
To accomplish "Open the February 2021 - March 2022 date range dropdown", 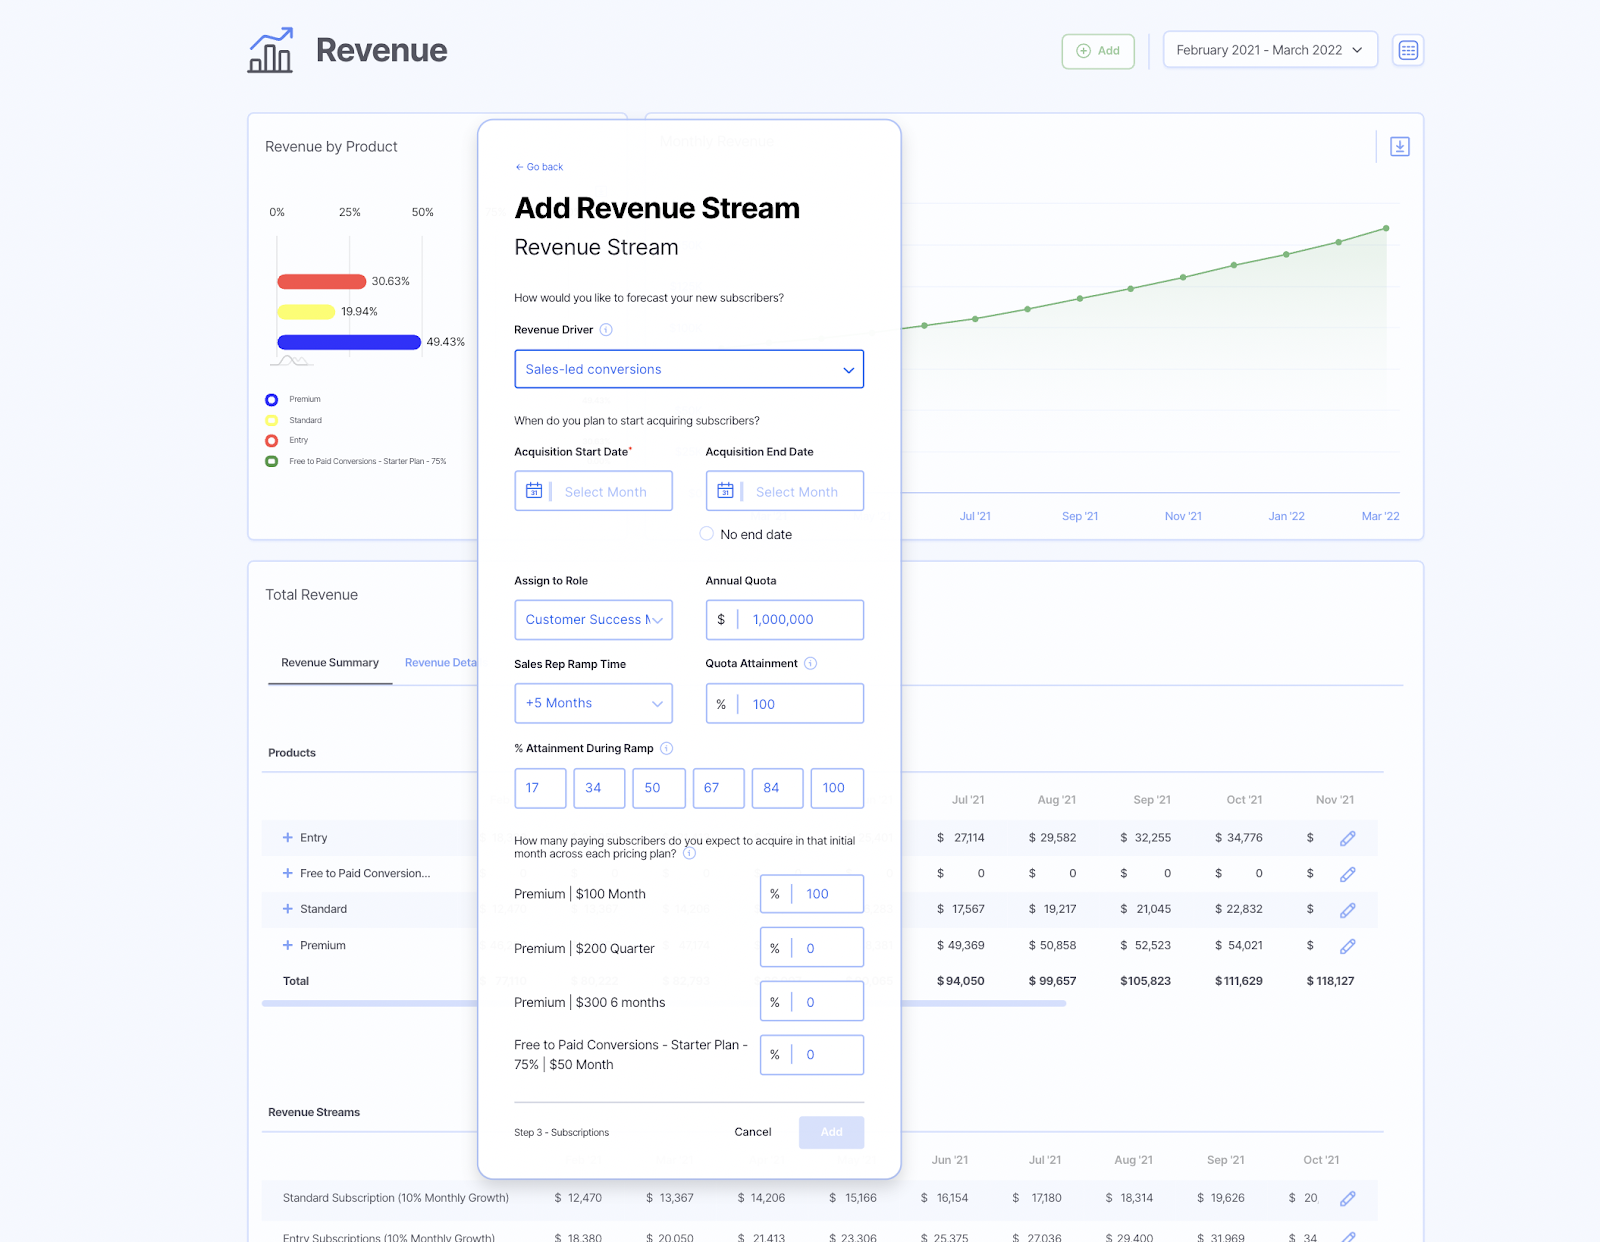I will [1269, 50].
